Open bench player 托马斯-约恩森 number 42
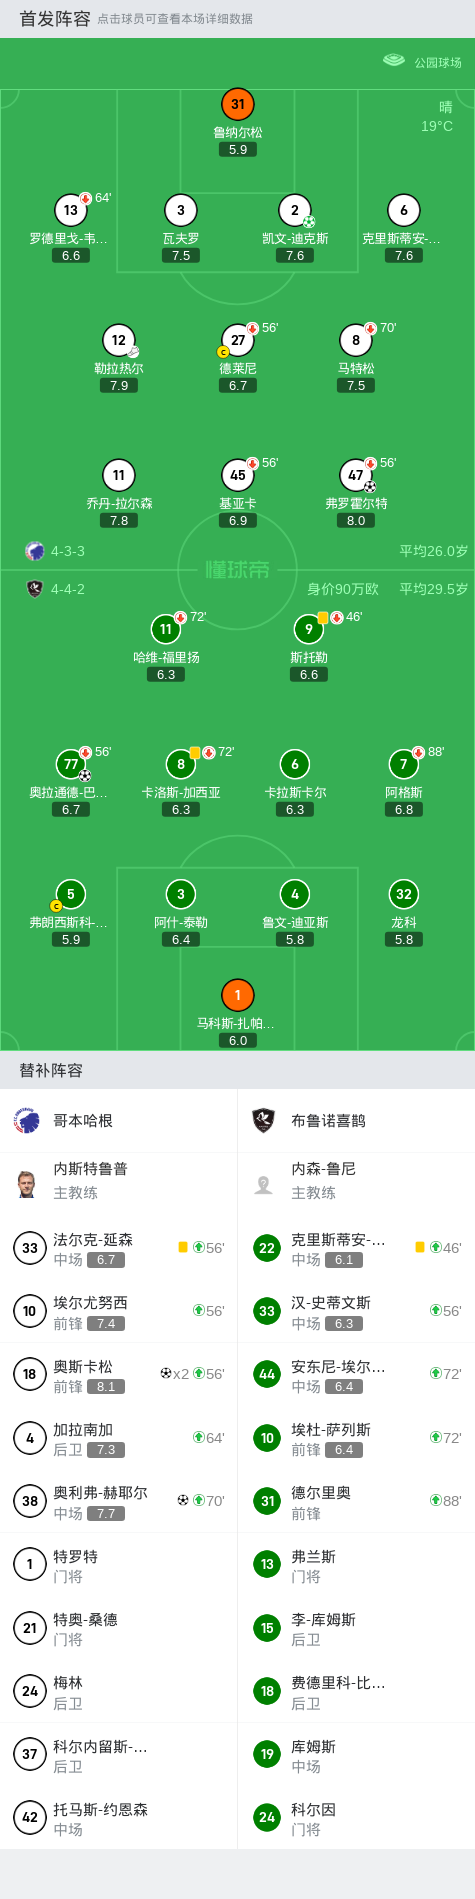This screenshot has width=475, height=1899. [x=119, y=1817]
